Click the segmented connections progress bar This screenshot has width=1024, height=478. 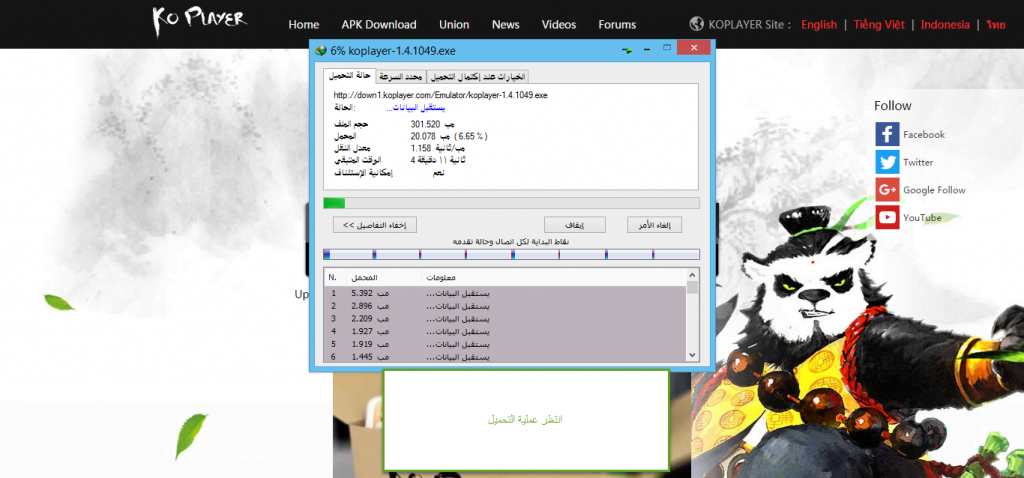point(511,254)
